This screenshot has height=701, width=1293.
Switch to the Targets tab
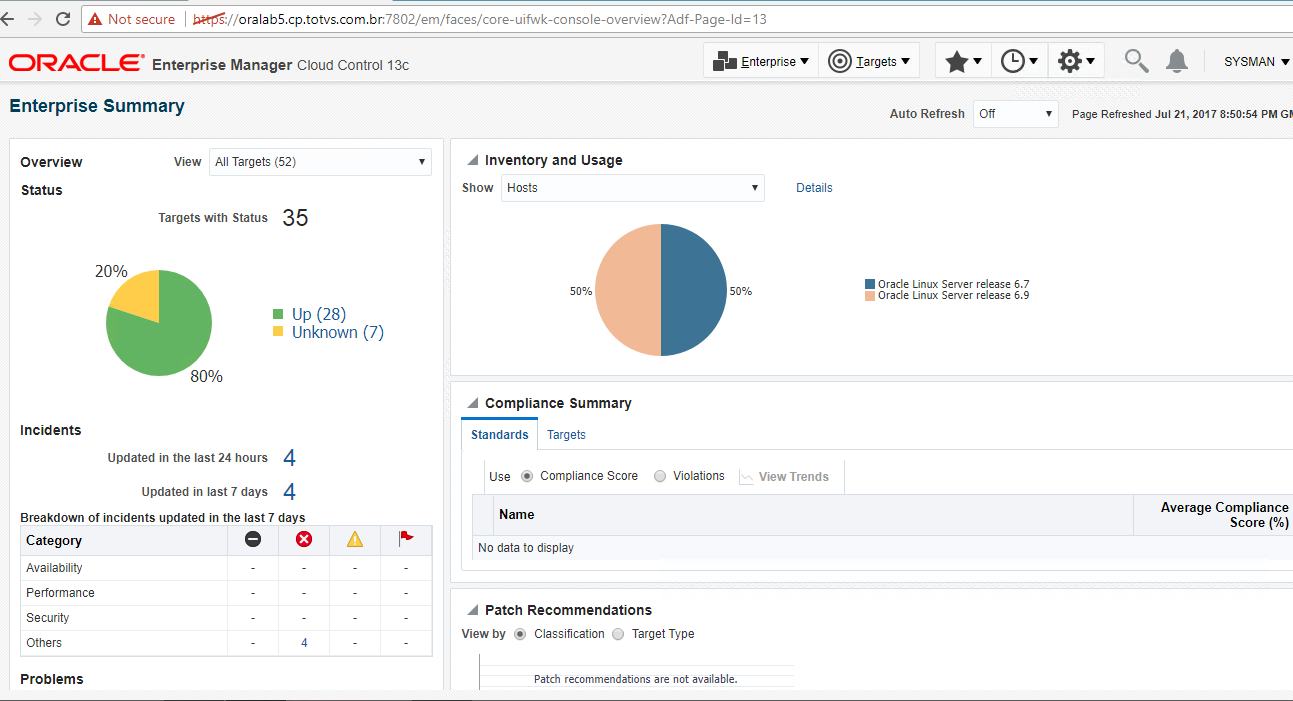tap(566, 434)
